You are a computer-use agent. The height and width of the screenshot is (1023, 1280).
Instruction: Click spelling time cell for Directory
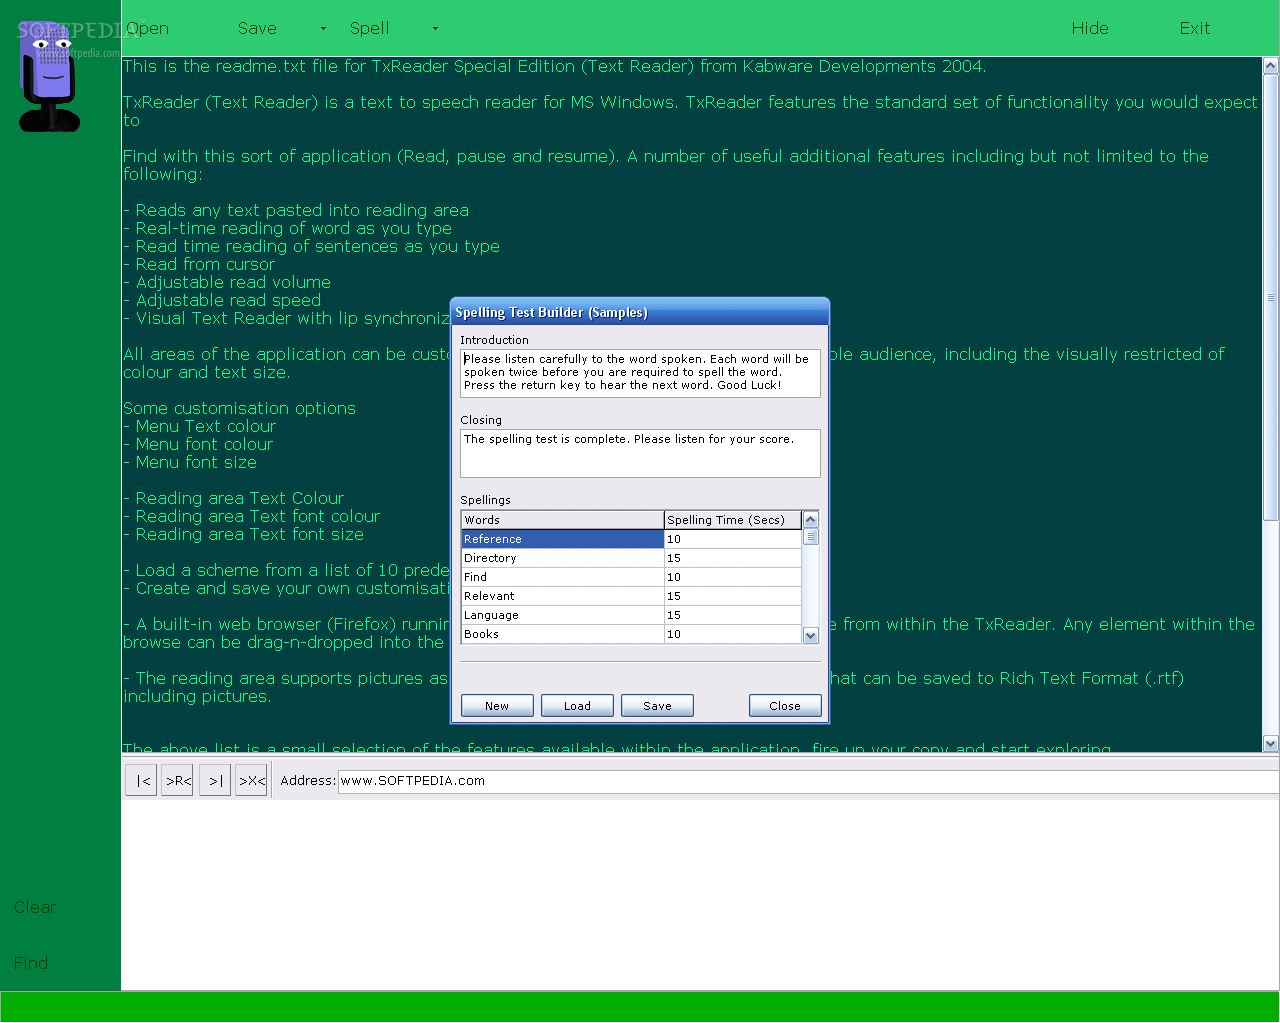coord(733,558)
